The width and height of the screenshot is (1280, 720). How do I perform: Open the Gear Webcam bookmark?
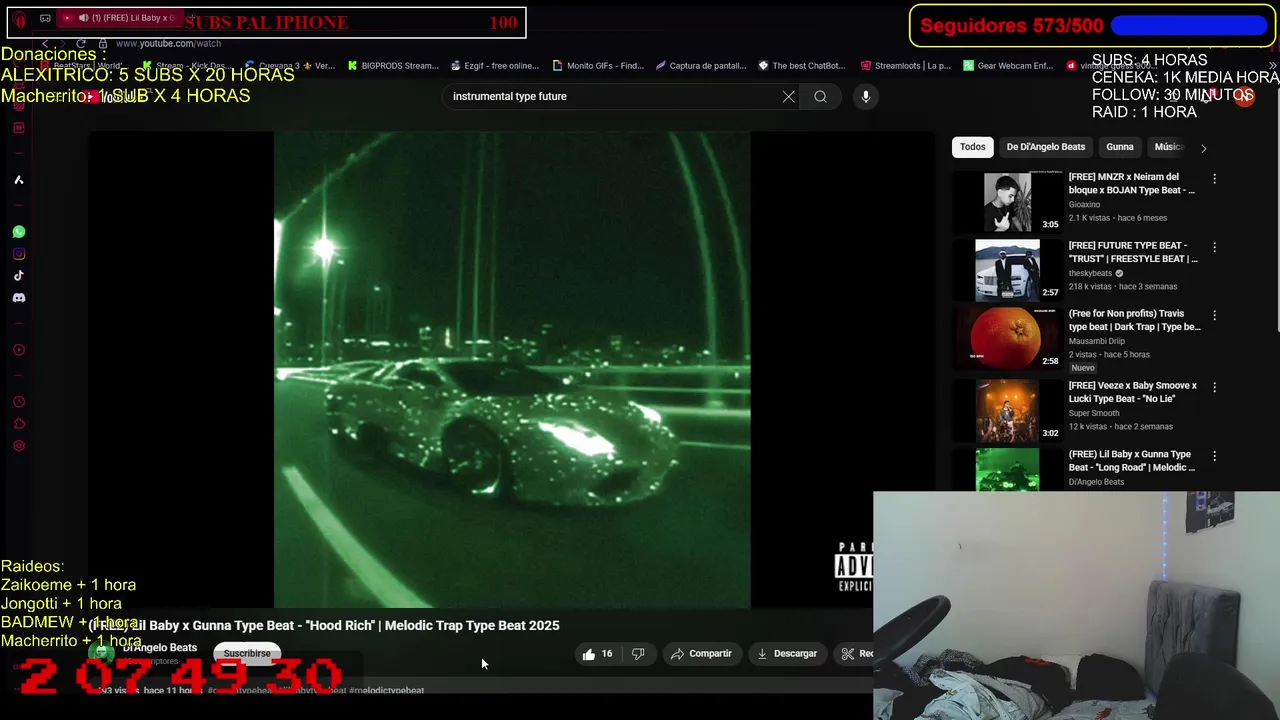click(x=1008, y=66)
